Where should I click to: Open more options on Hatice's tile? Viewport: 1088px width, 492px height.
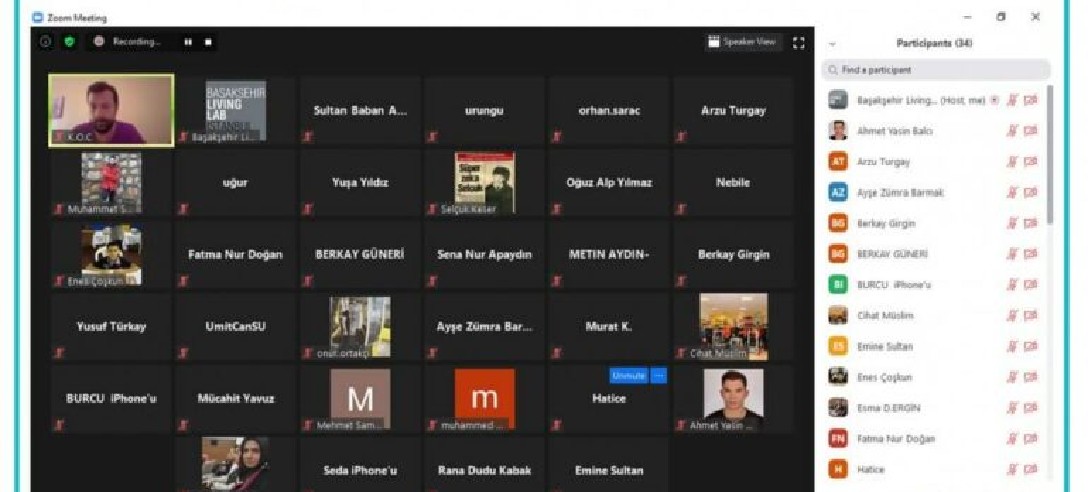tap(658, 376)
